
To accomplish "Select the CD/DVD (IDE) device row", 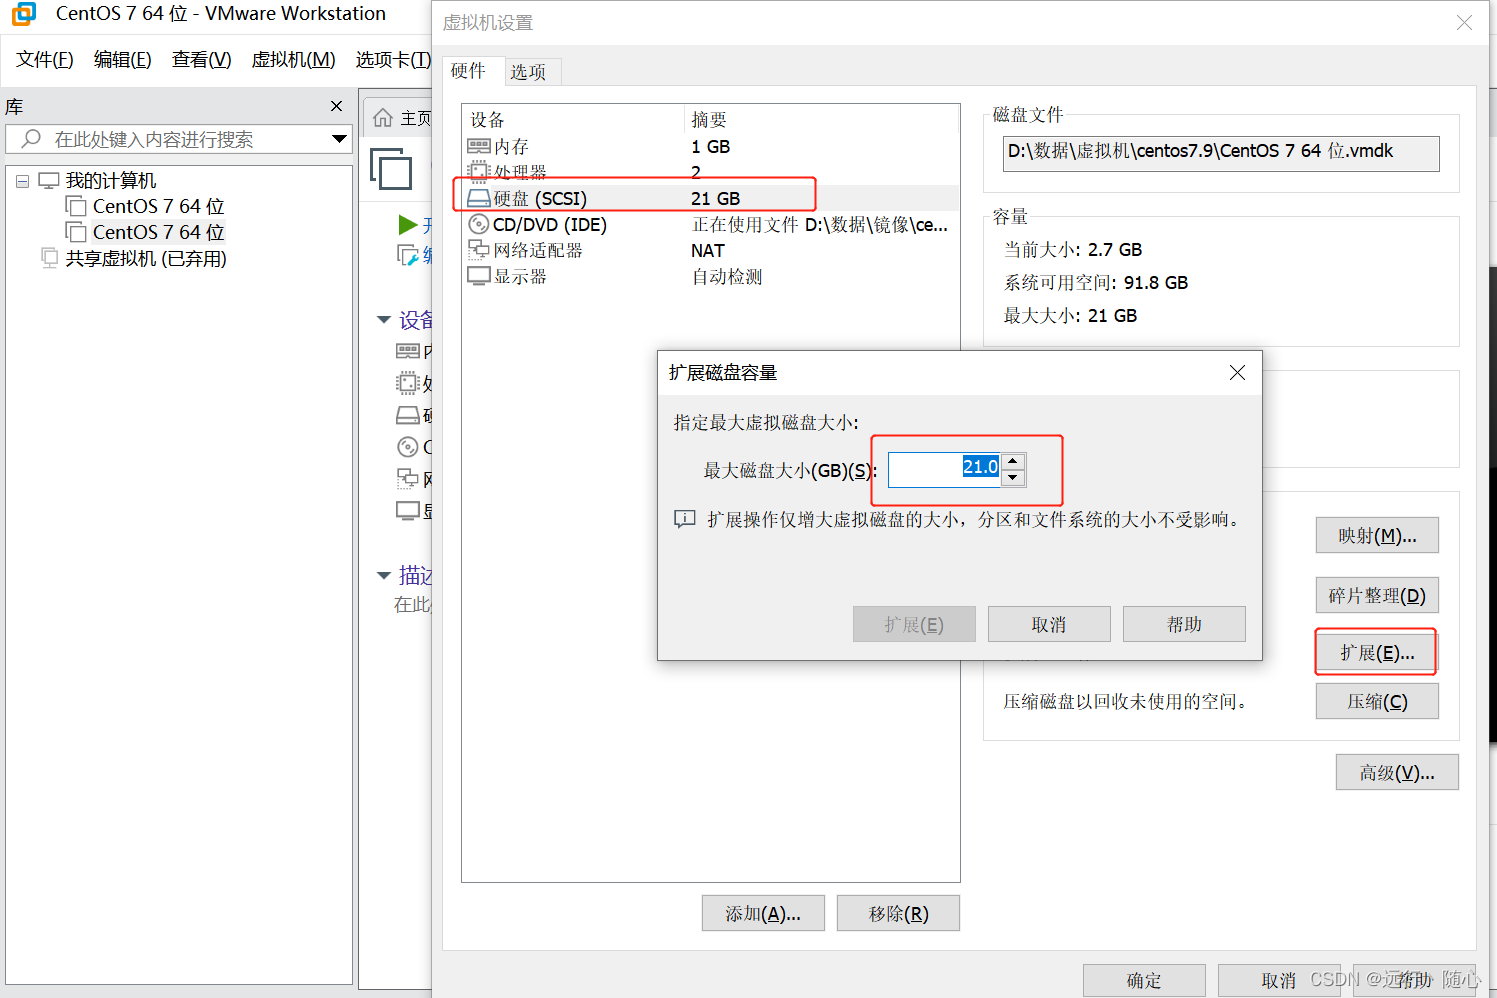I will coord(710,224).
